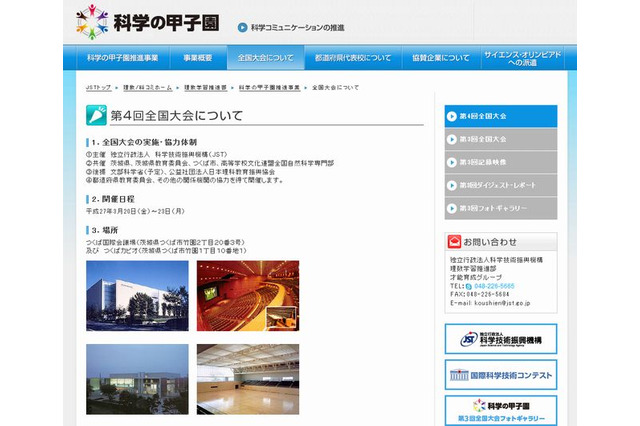Click the つくば国際会議場 address line
The width and height of the screenshot is (640, 426).
(166, 242)
